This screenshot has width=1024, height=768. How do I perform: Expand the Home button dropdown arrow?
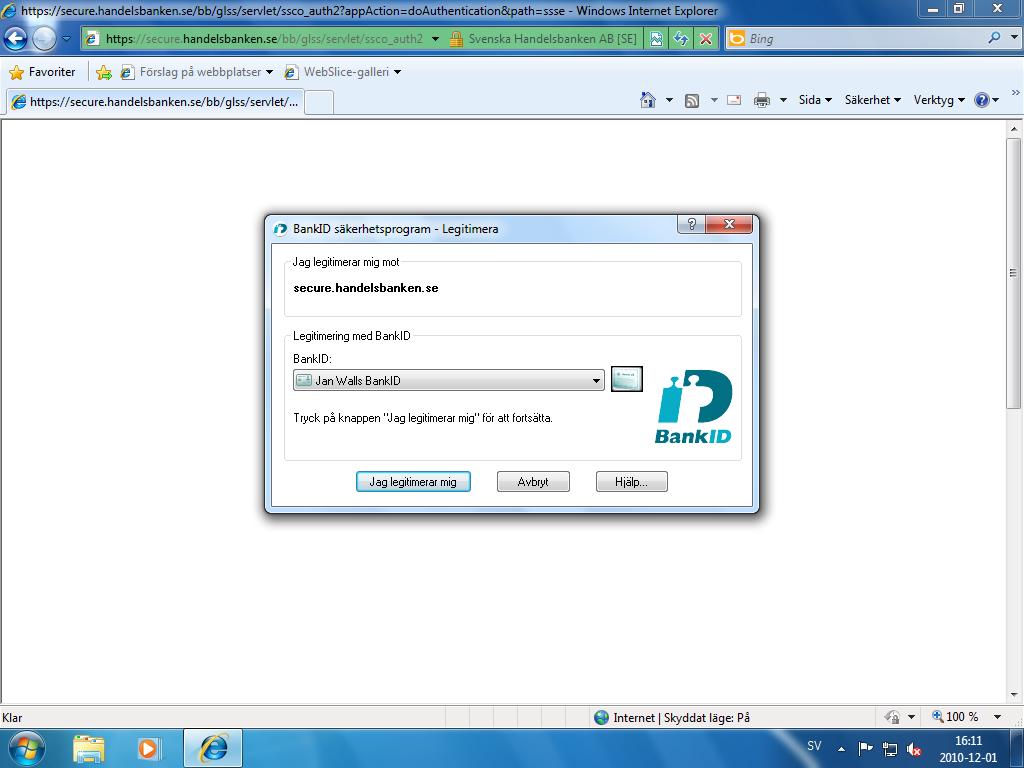[669, 100]
